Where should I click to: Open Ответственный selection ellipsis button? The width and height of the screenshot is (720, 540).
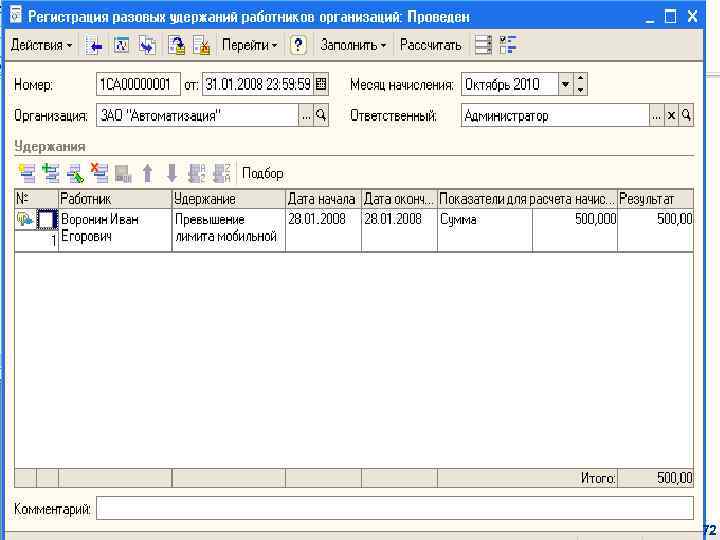click(x=657, y=116)
